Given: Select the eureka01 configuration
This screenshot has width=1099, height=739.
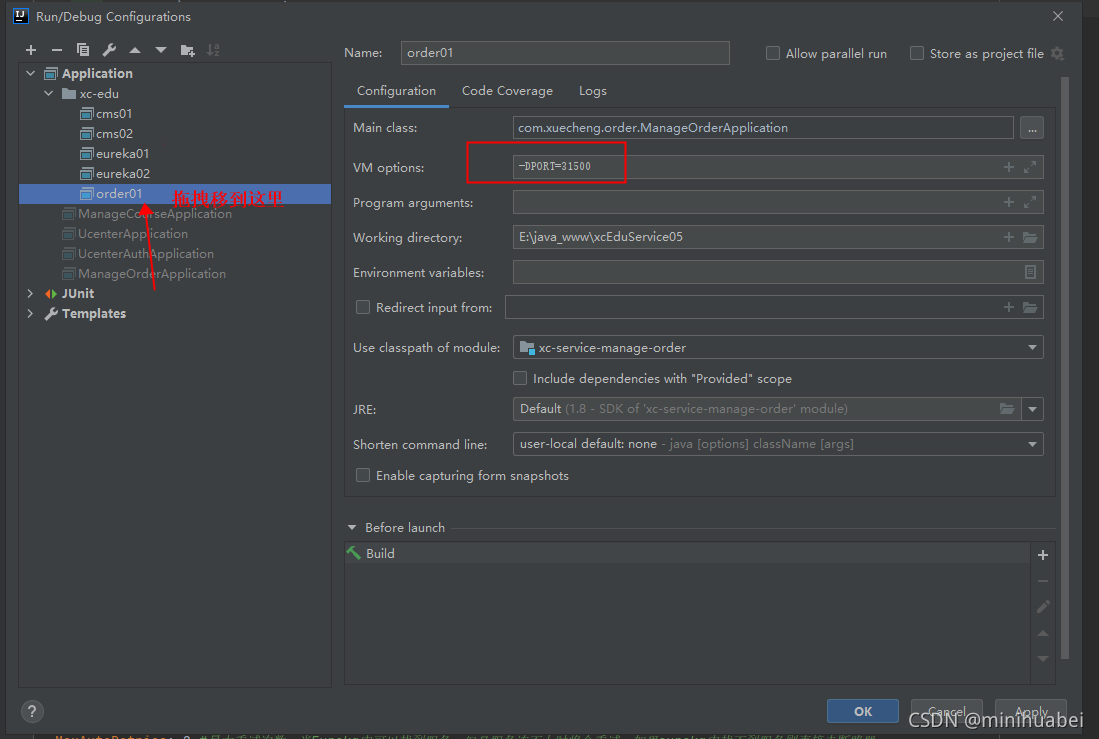Looking at the screenshot, I should [x=122, y=154].
